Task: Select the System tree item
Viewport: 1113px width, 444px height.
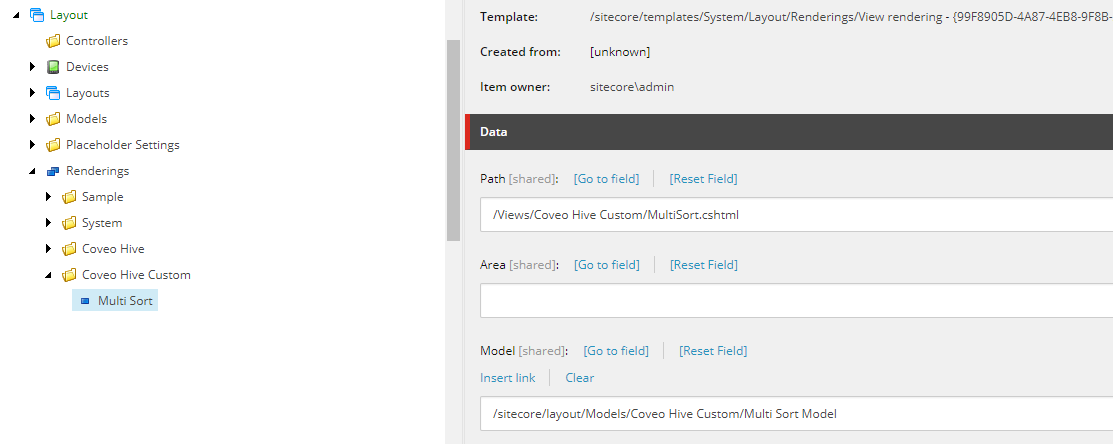Action: (x=102, y=223)
